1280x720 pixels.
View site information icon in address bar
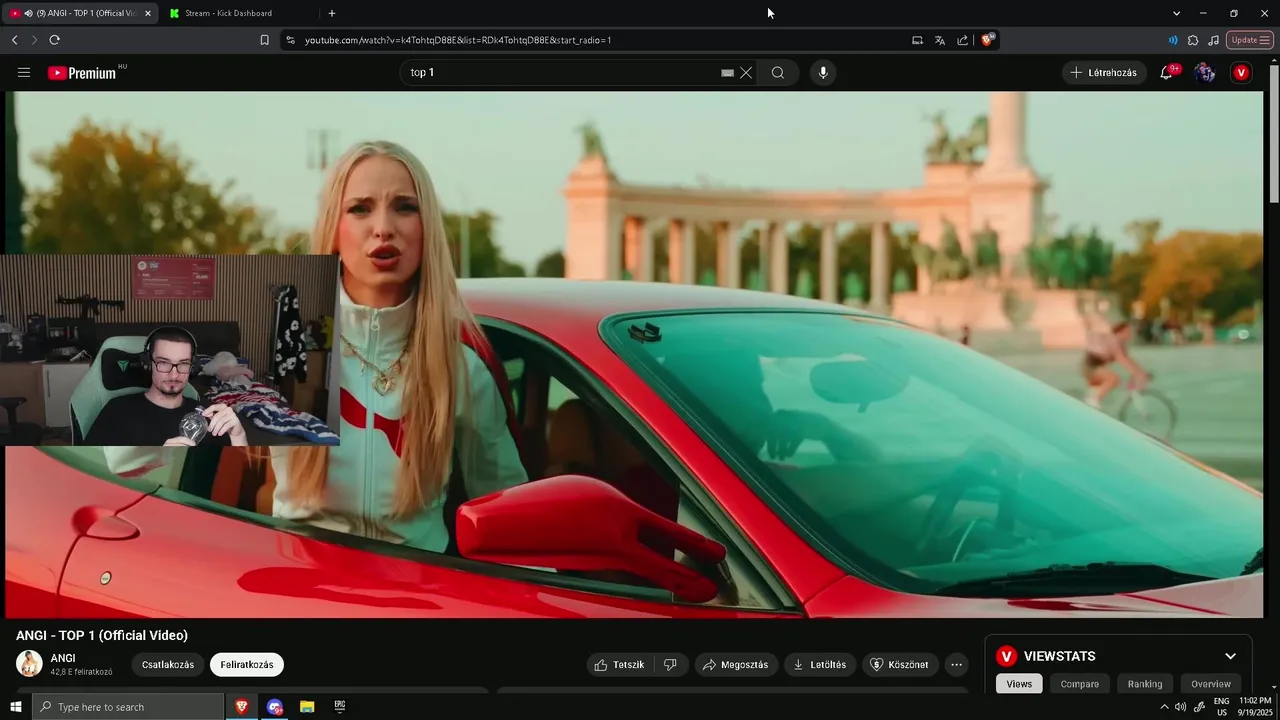click(290, 40)
